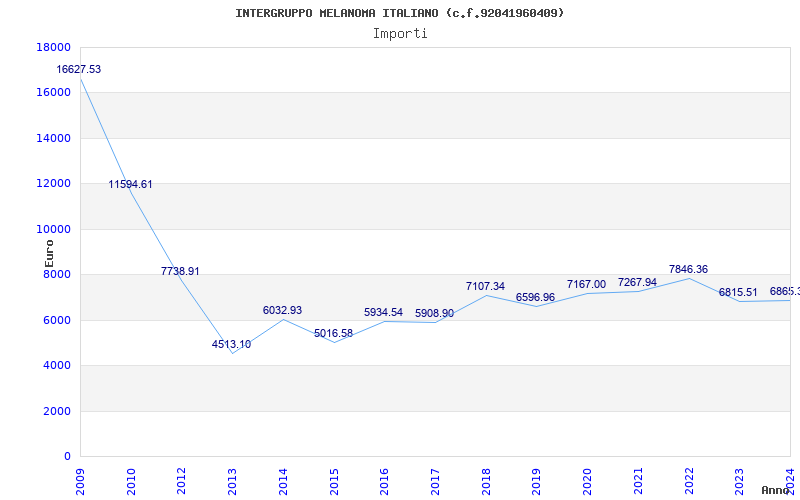Image resolution: width=800 pixels, height=500 pixels.
Task: Click the Importi subtitle
Action: pos(400,34)
